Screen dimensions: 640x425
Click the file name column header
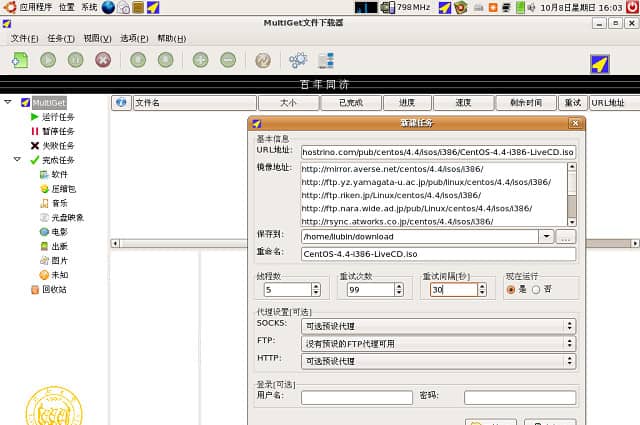click(195, 103)
